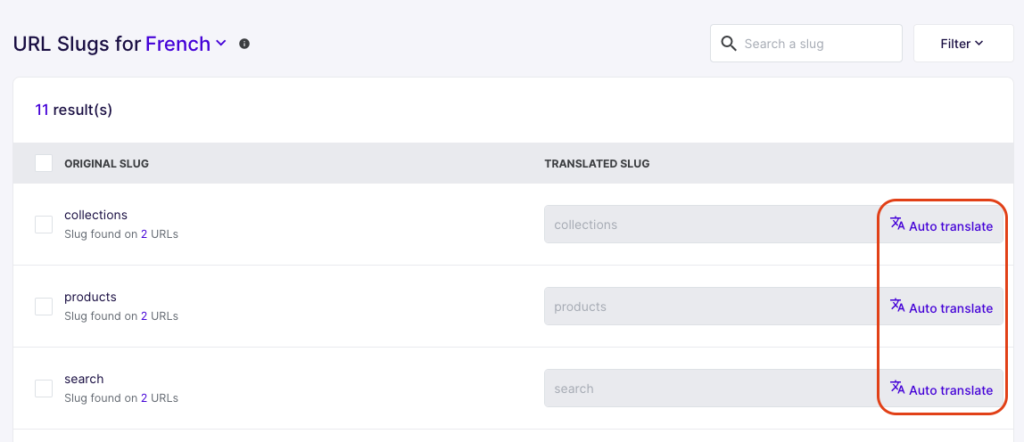Screen dimensions: 1024x442
Task: Click translate icon in collections row
Action: tap(898, 224)
